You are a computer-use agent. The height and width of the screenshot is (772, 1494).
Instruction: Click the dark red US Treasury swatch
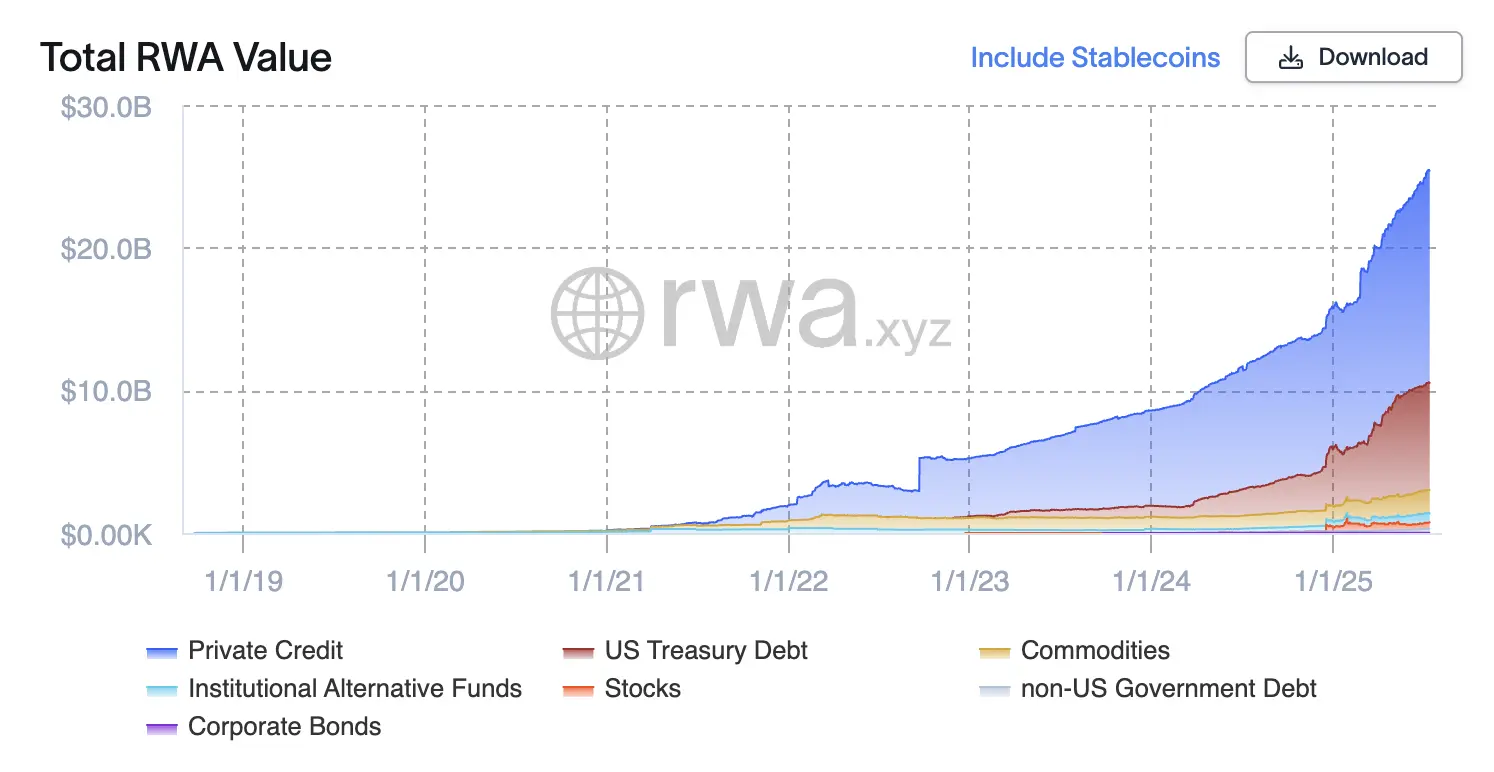tap(578, 653)
